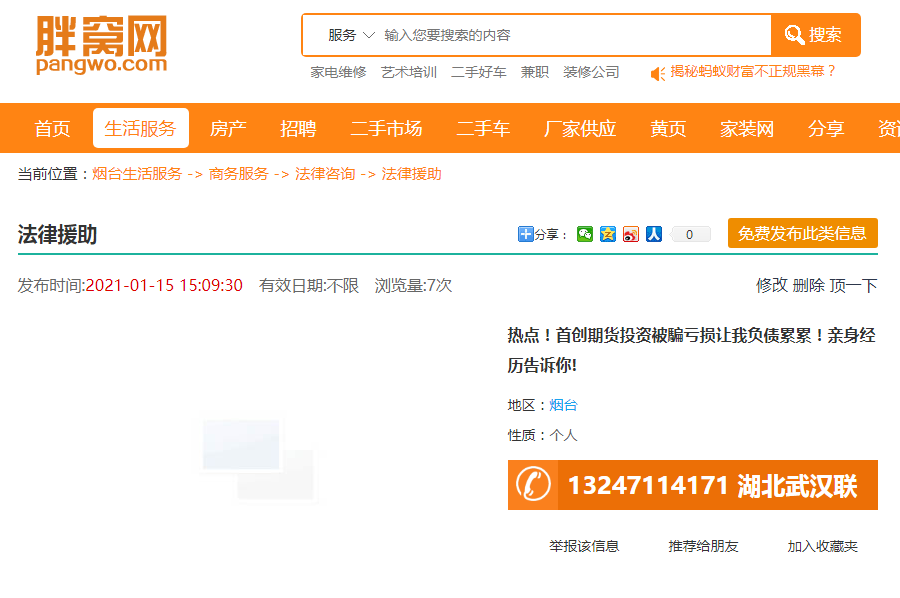Click the speaker announcement icon
Viewport: 900px width, 598px height.
[658, 73]
